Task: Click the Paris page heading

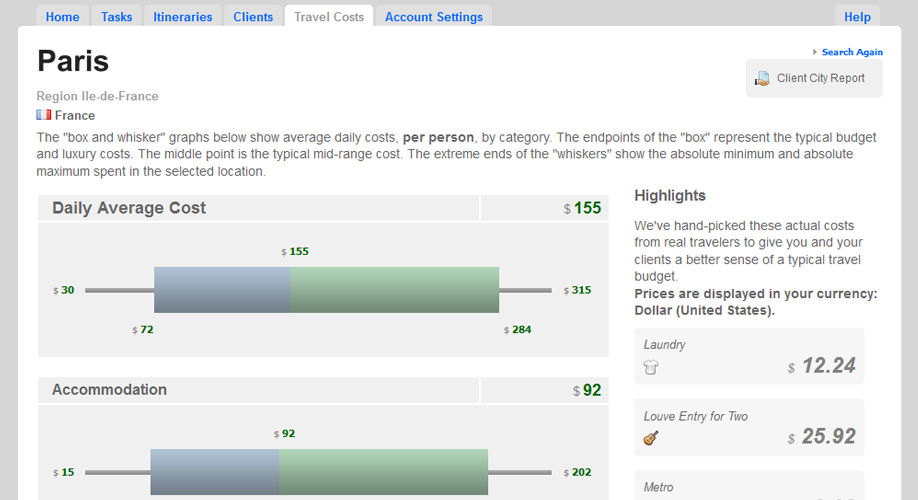Action: click(x=73, y=61)
